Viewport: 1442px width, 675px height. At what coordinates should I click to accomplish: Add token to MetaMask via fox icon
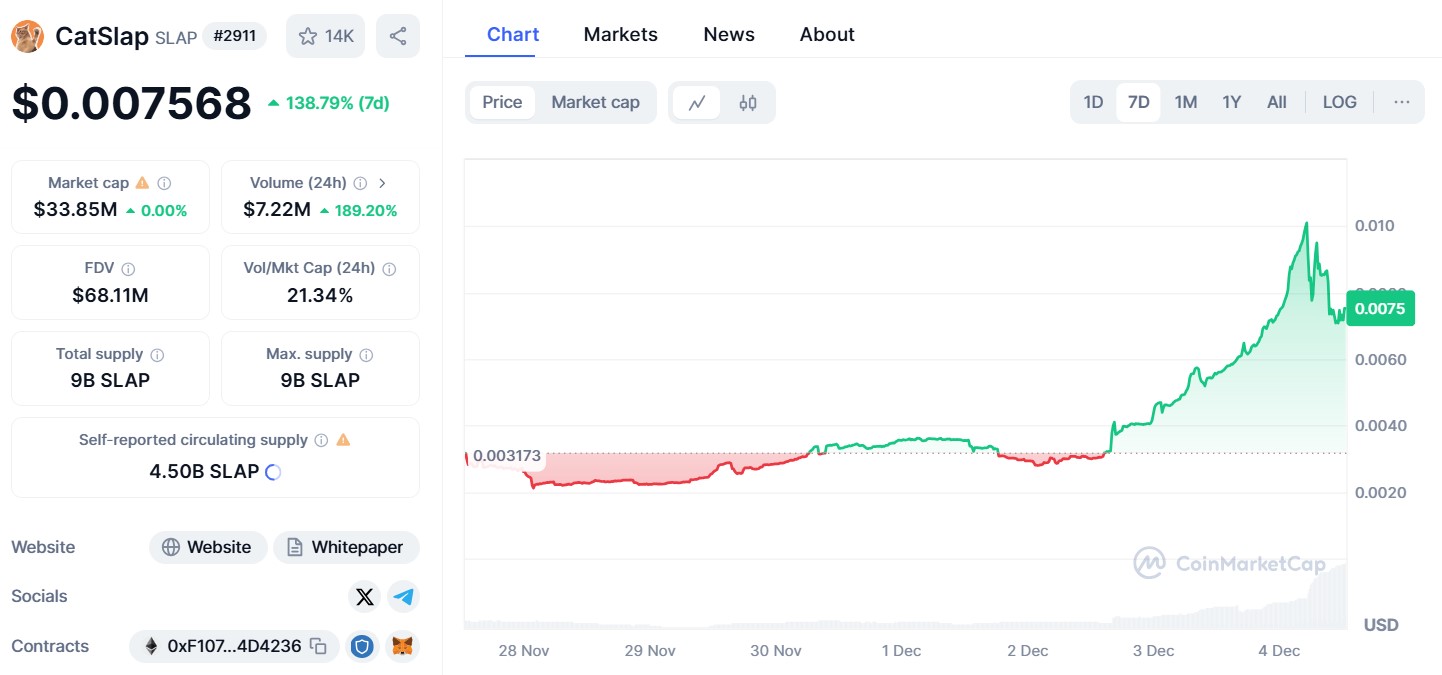403,646
